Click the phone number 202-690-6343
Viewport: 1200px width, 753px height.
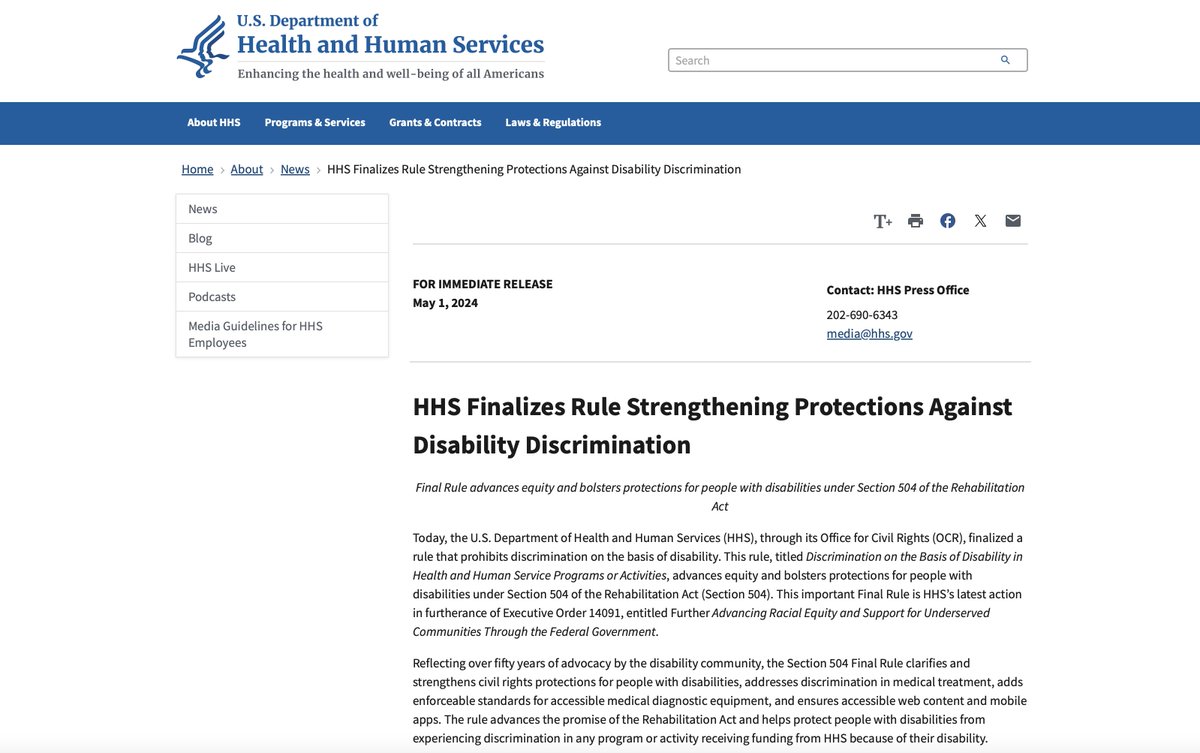coord(862,314)
